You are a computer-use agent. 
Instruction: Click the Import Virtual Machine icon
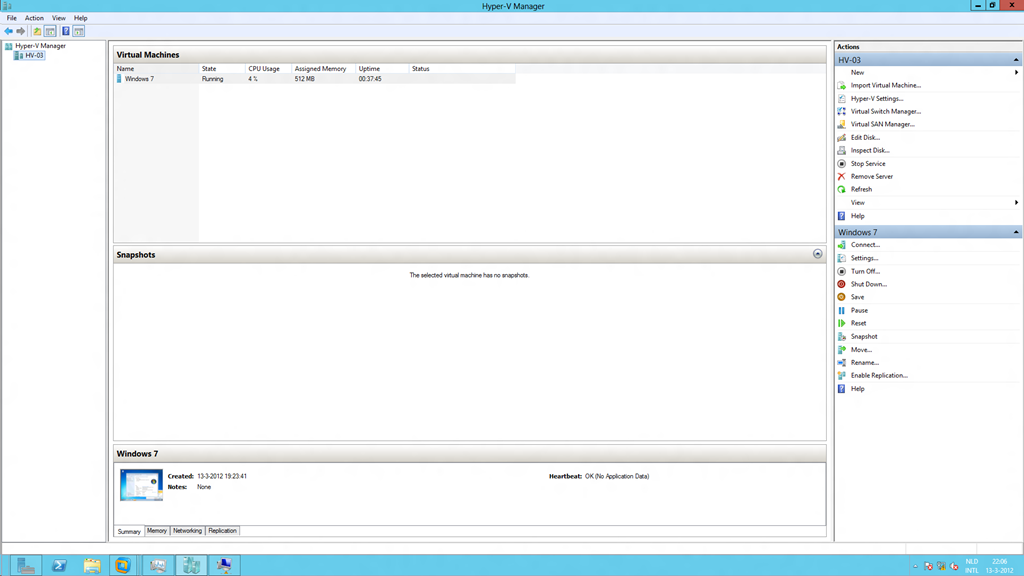coord(842,86)
